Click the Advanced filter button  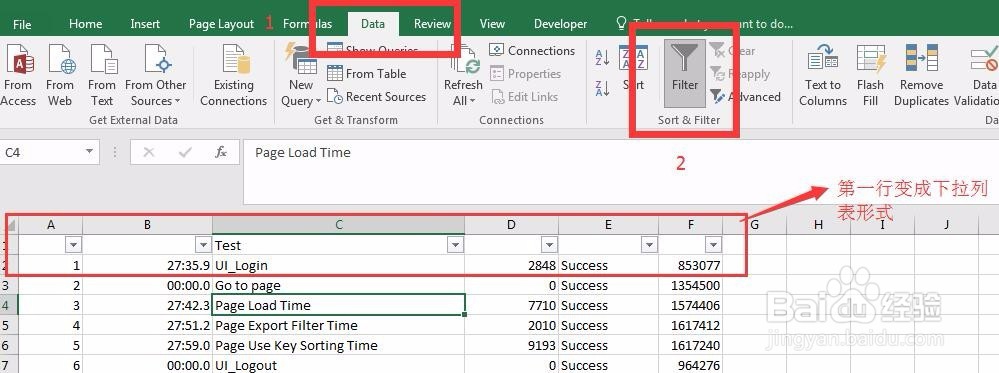pyautogui.click(x=745, y=97)
